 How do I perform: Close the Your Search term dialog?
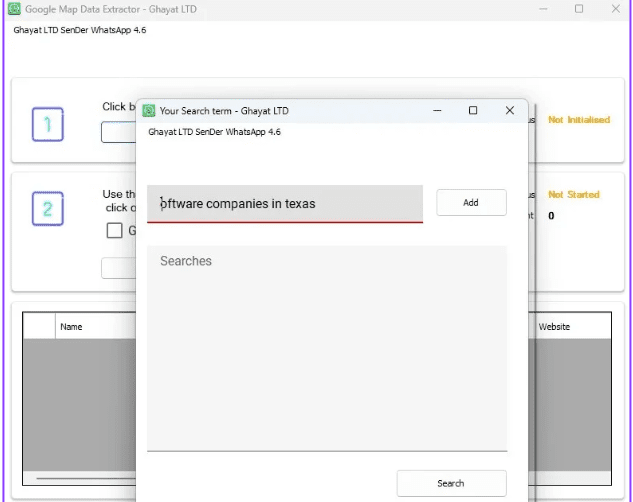click(x=510, y=110)
